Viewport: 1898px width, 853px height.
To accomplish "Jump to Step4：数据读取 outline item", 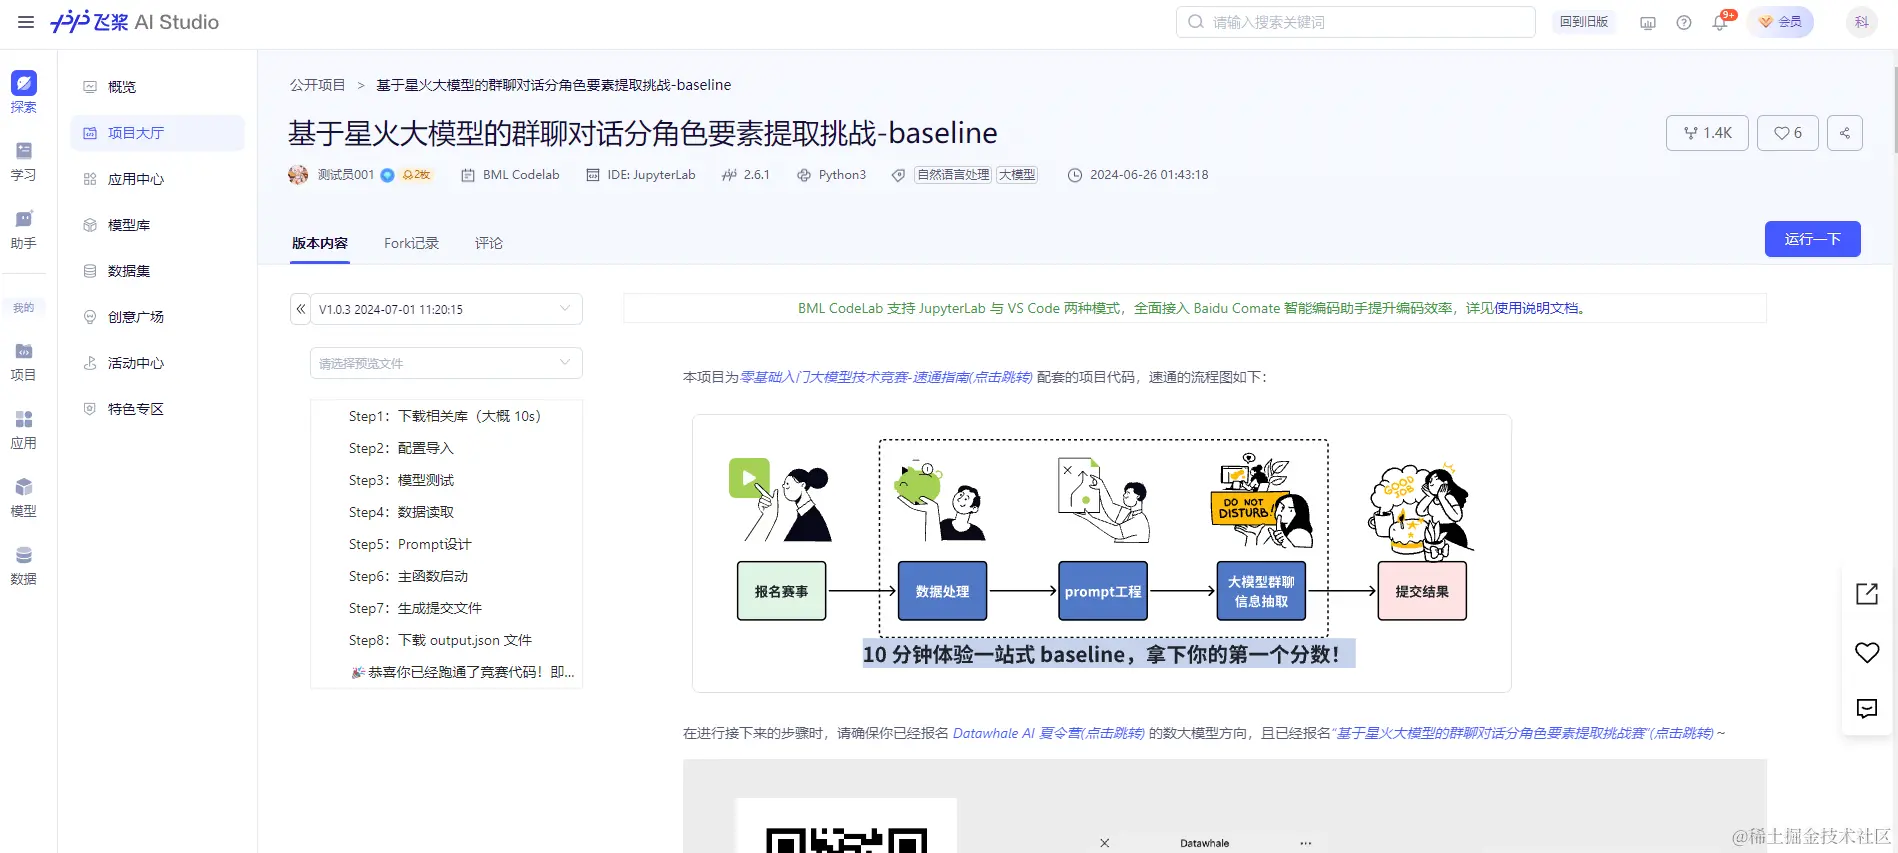I will point(401,512).
